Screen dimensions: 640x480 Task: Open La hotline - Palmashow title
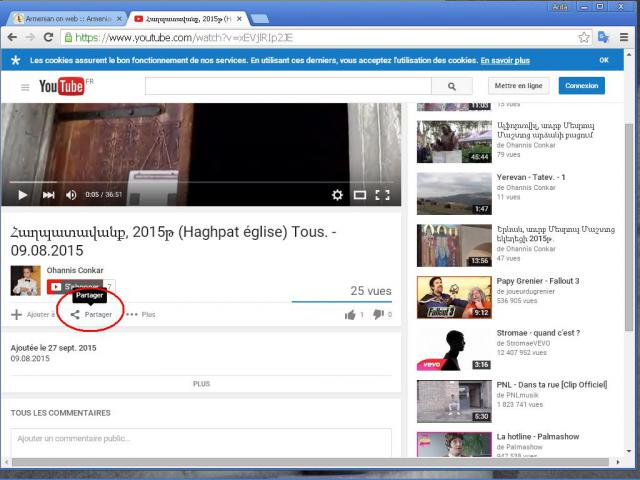click(x=538, y=436)
